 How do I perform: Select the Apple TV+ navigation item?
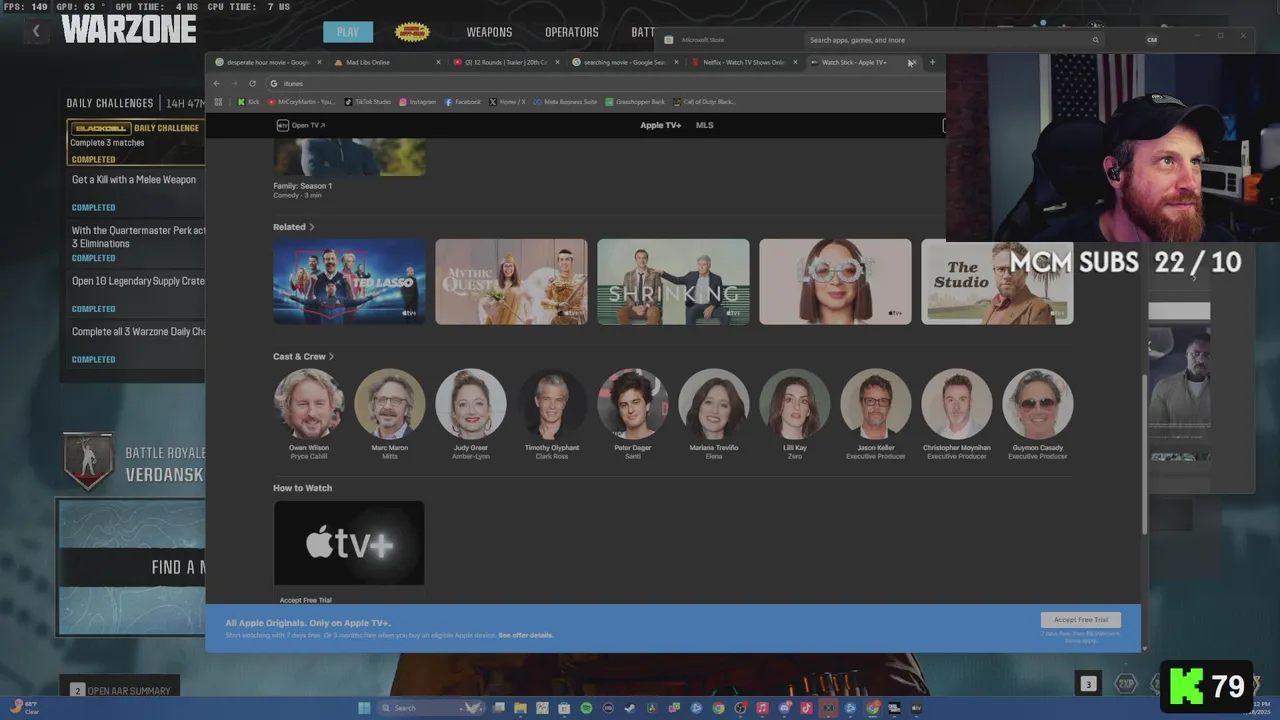(x=661, y=125)
